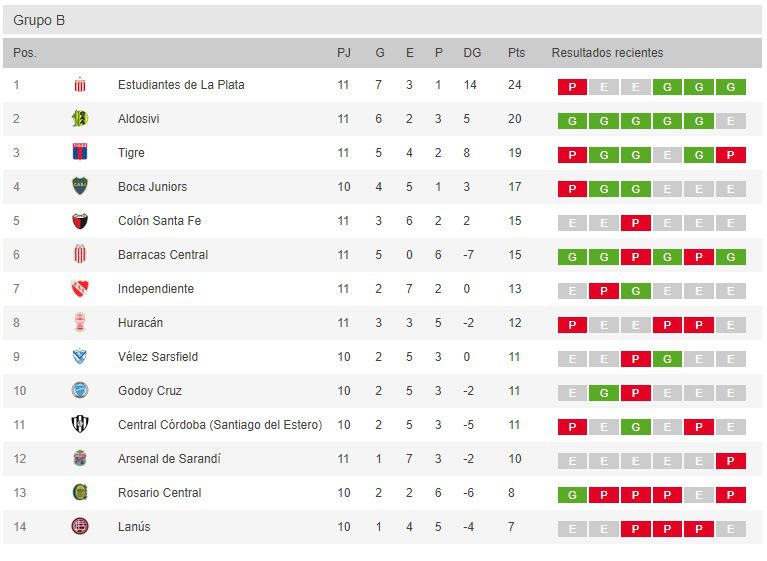The width and height of the screenshot is (767, 561).
Task: Open the Arsenal de Sarandí team link
Action: click(169, 459)
